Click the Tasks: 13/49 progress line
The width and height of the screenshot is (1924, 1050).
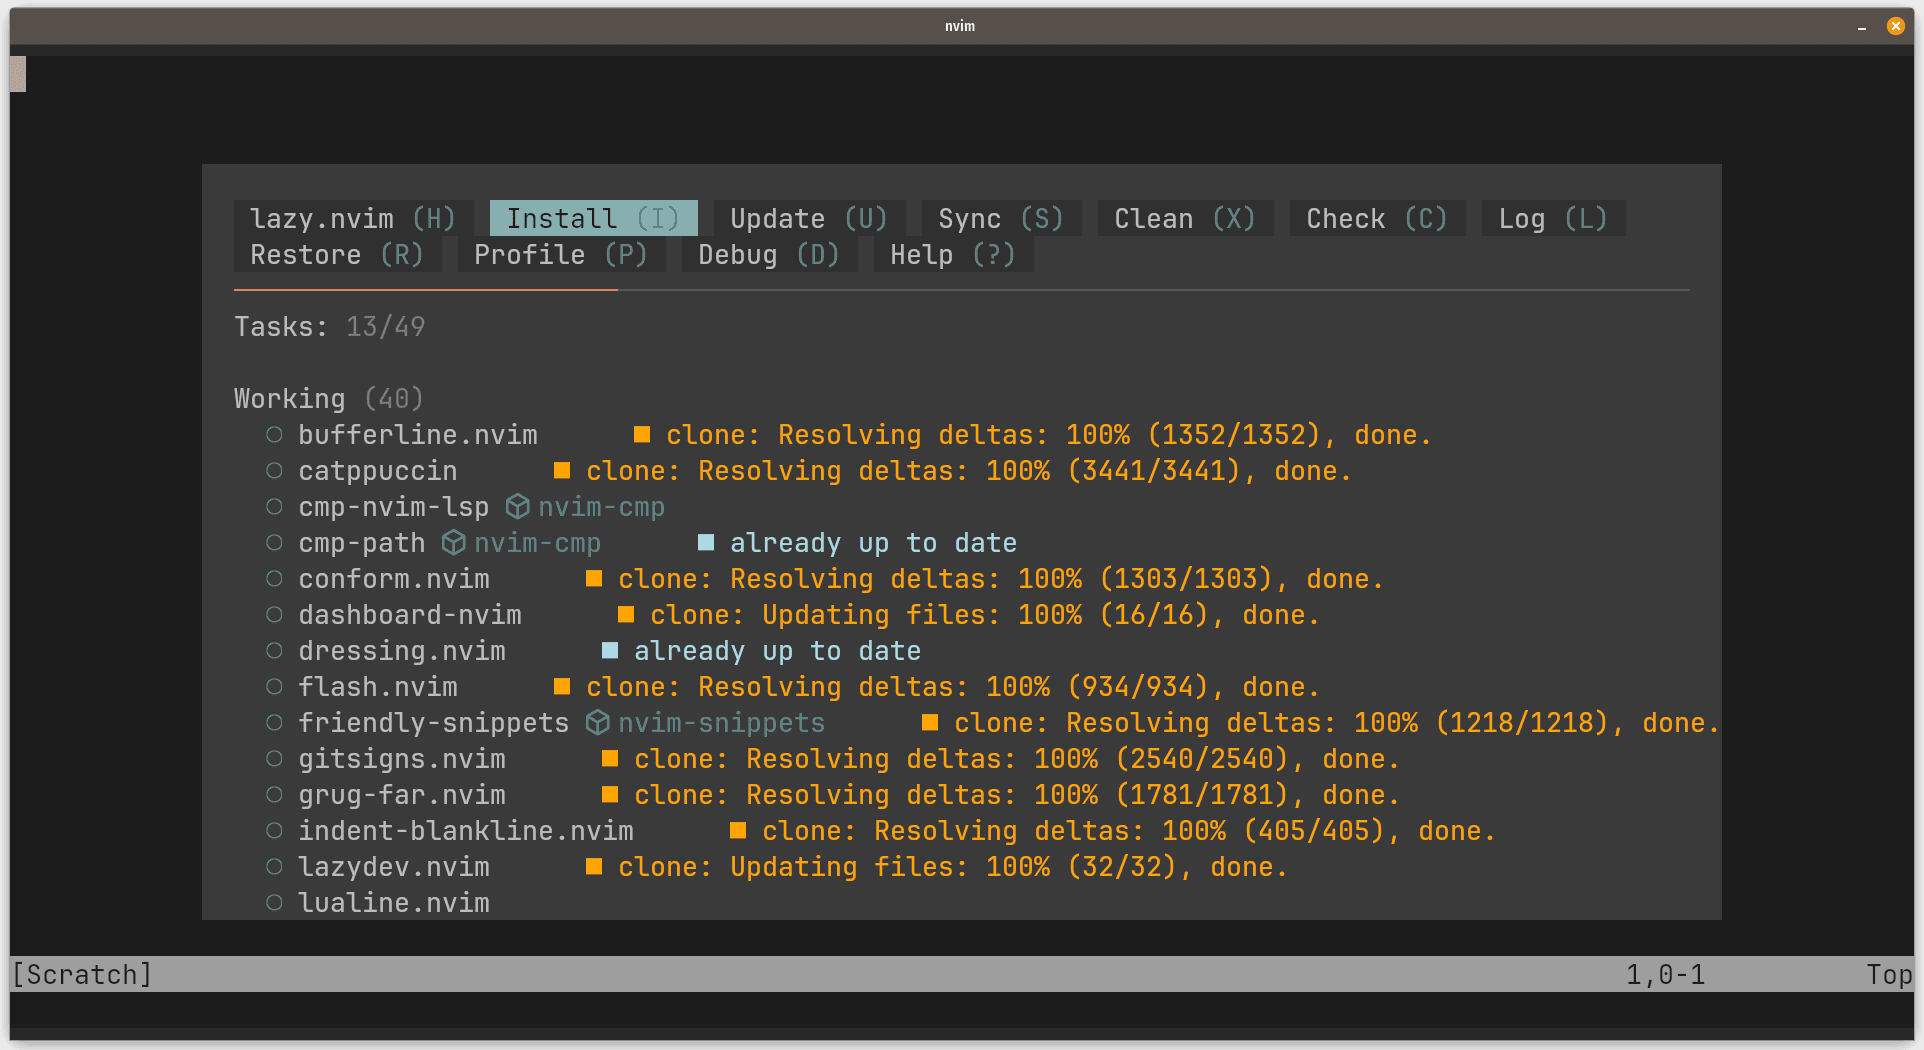click(x=330, y=327)
